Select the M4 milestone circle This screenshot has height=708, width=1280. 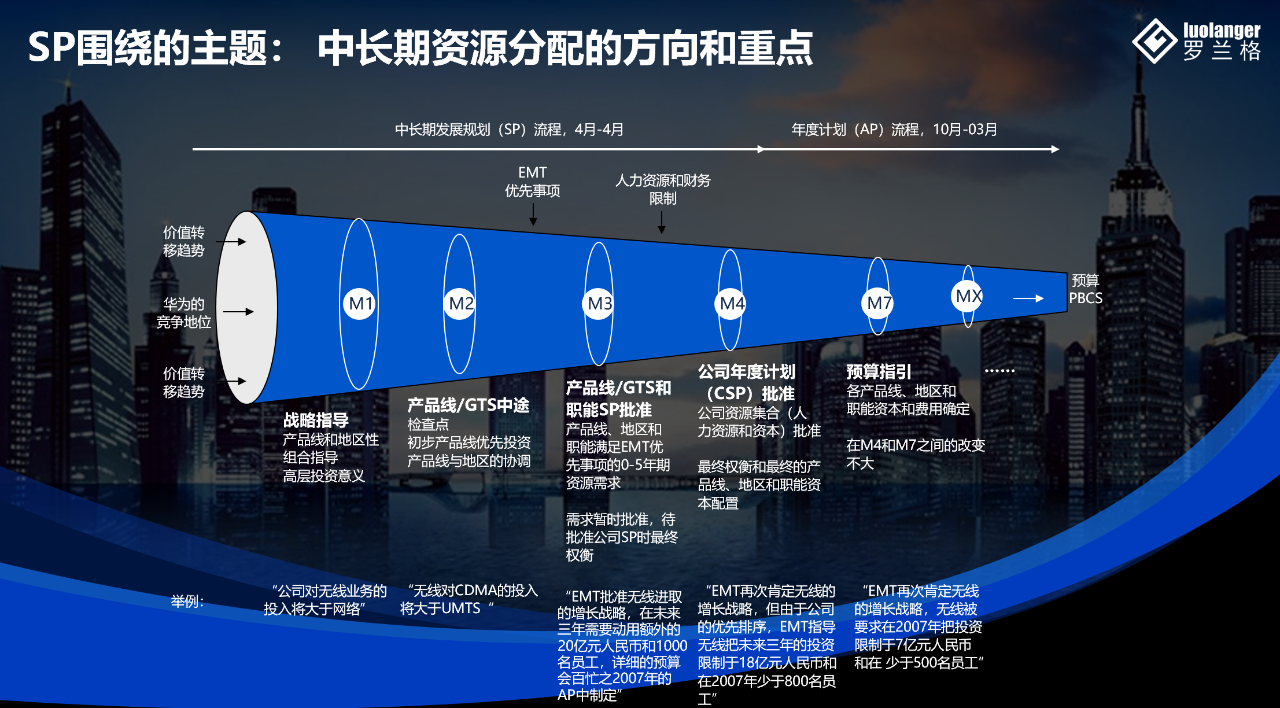(x=731, y=303)
